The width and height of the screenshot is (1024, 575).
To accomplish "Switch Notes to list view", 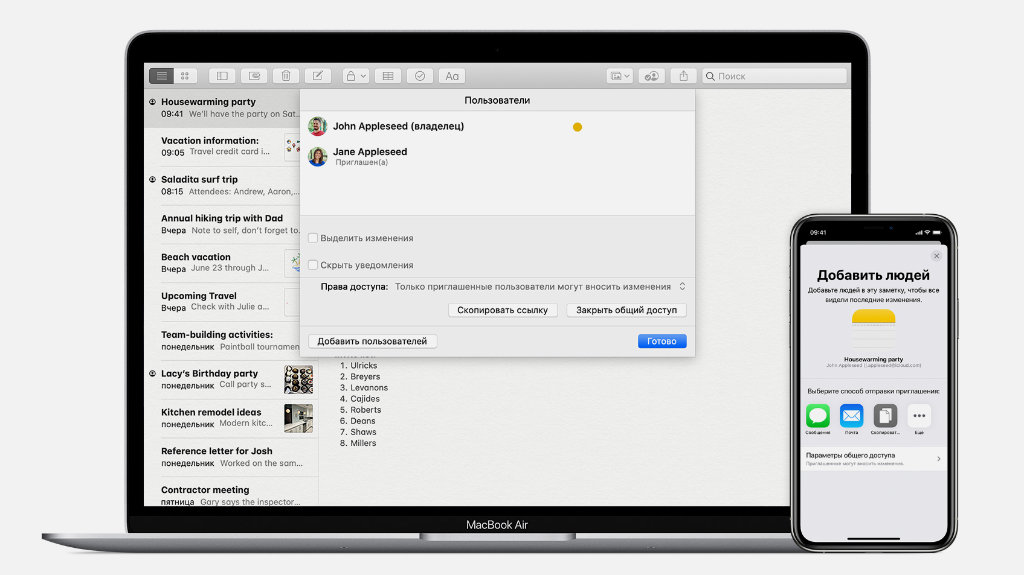I will coord(161,76).
